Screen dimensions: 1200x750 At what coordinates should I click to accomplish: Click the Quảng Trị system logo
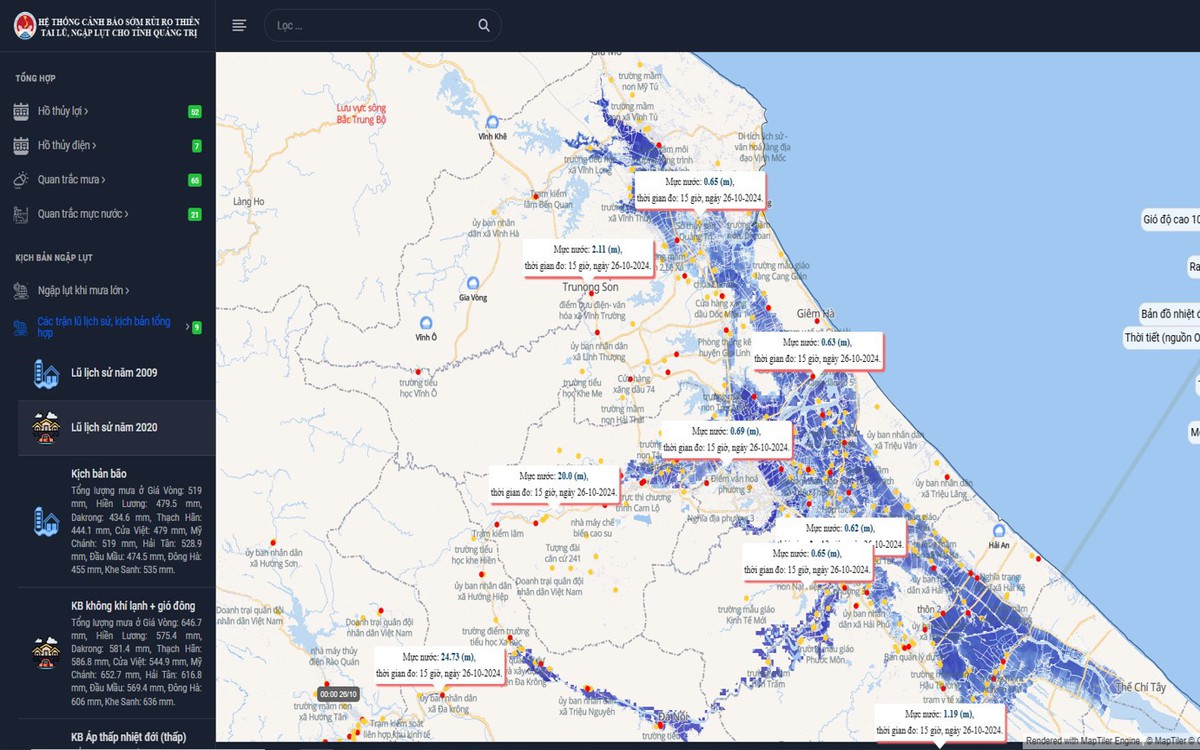point(24,25)
